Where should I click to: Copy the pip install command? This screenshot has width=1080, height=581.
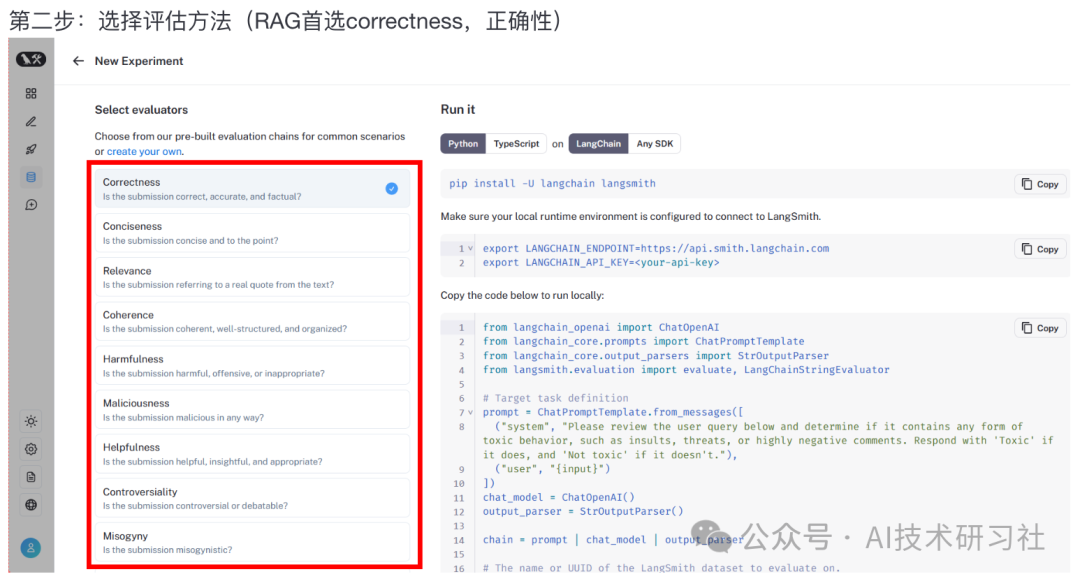[x=1039, y=184]
